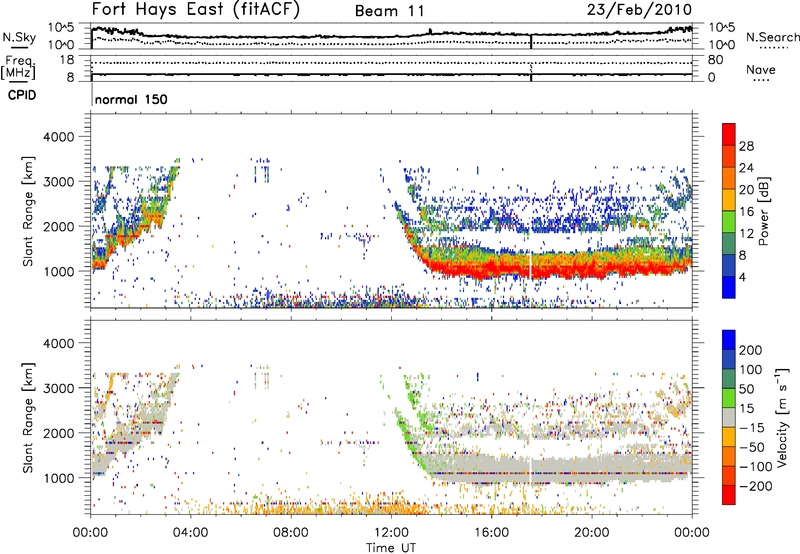The width and height of the screenshot is (800, 554).
Task: Click the '16:00' time tick label
Action: (x=491, y=533)
